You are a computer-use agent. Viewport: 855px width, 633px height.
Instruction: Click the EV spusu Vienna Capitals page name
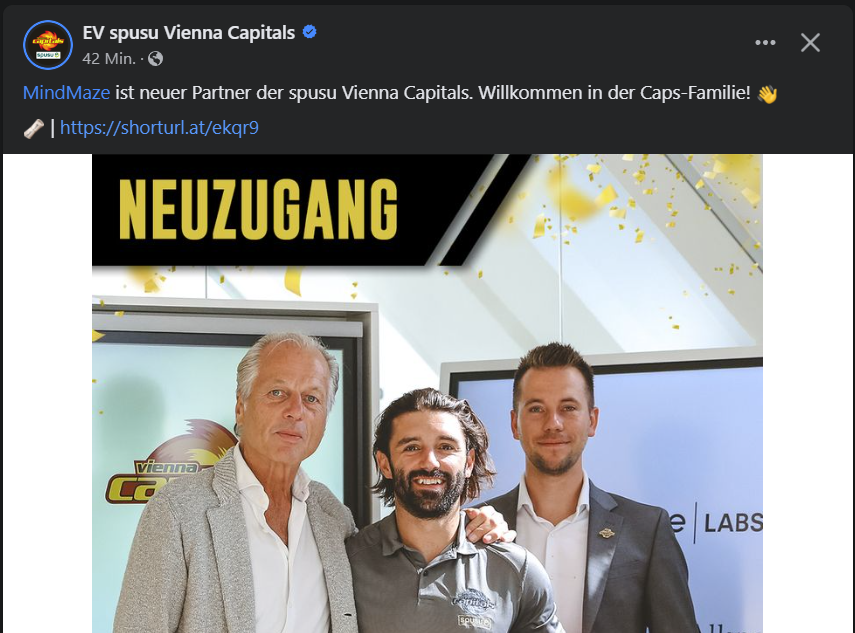click(x=189, y=33)
